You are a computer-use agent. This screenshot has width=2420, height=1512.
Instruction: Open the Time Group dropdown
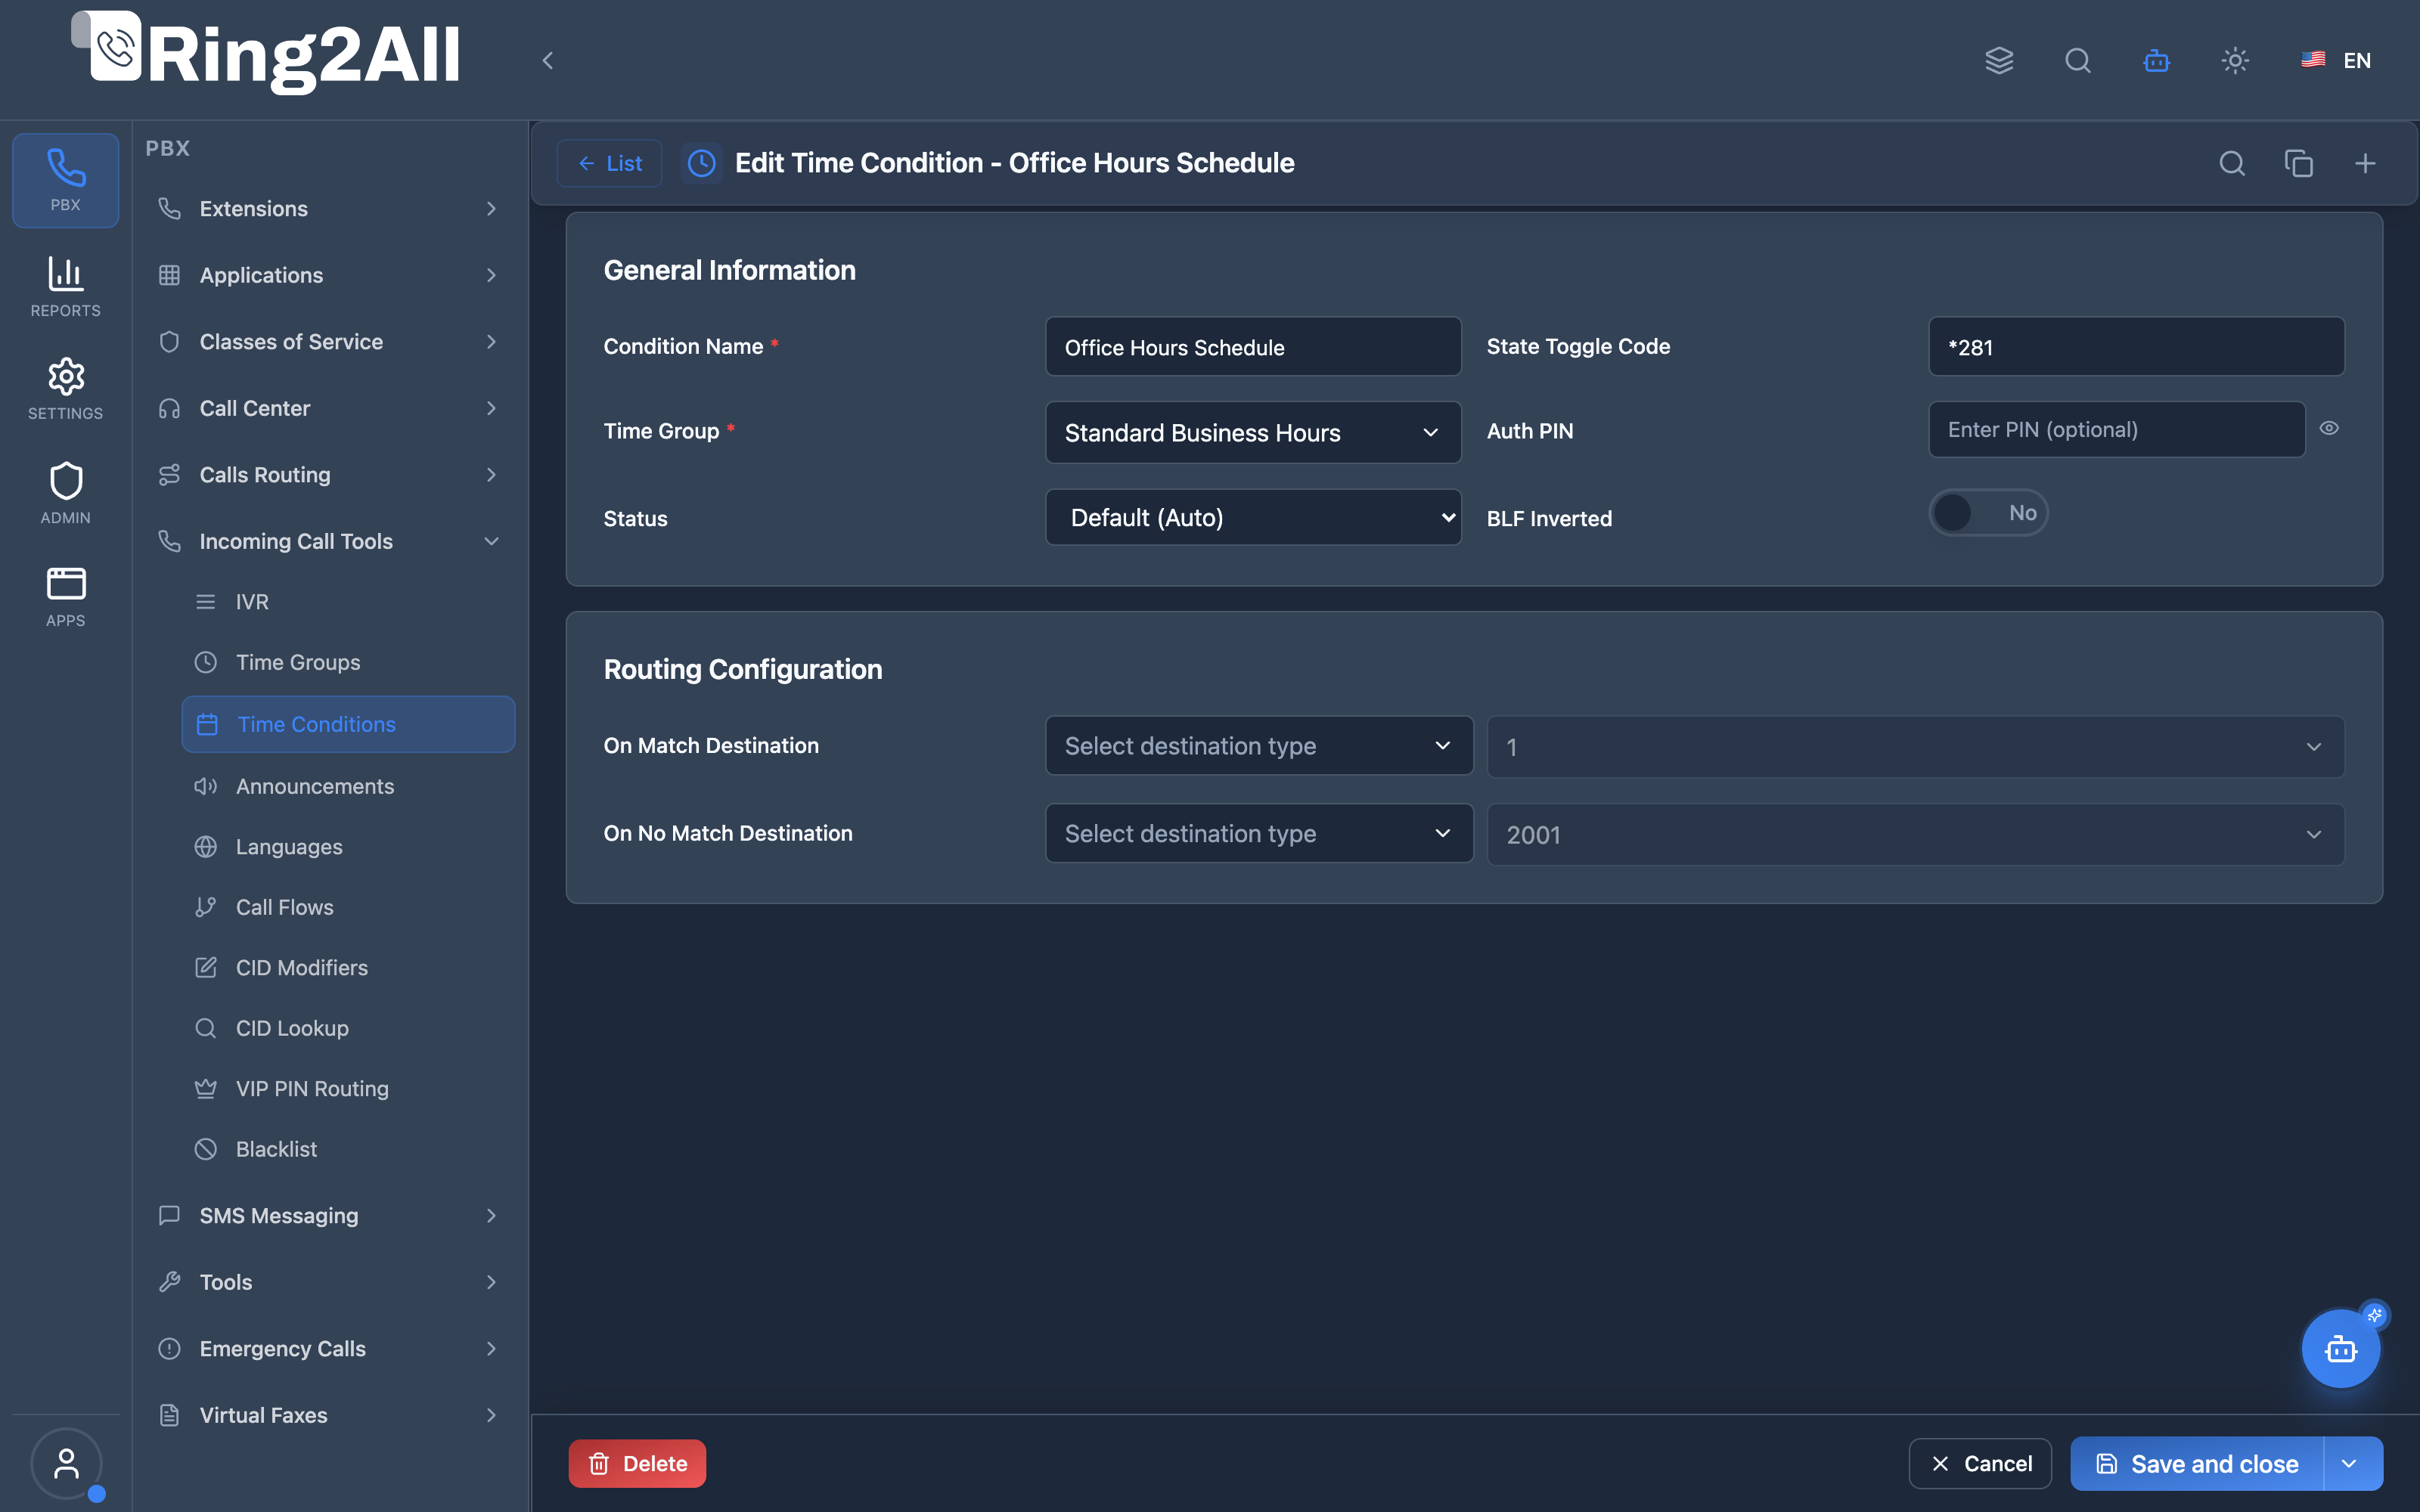click(x=1253, y=432)
